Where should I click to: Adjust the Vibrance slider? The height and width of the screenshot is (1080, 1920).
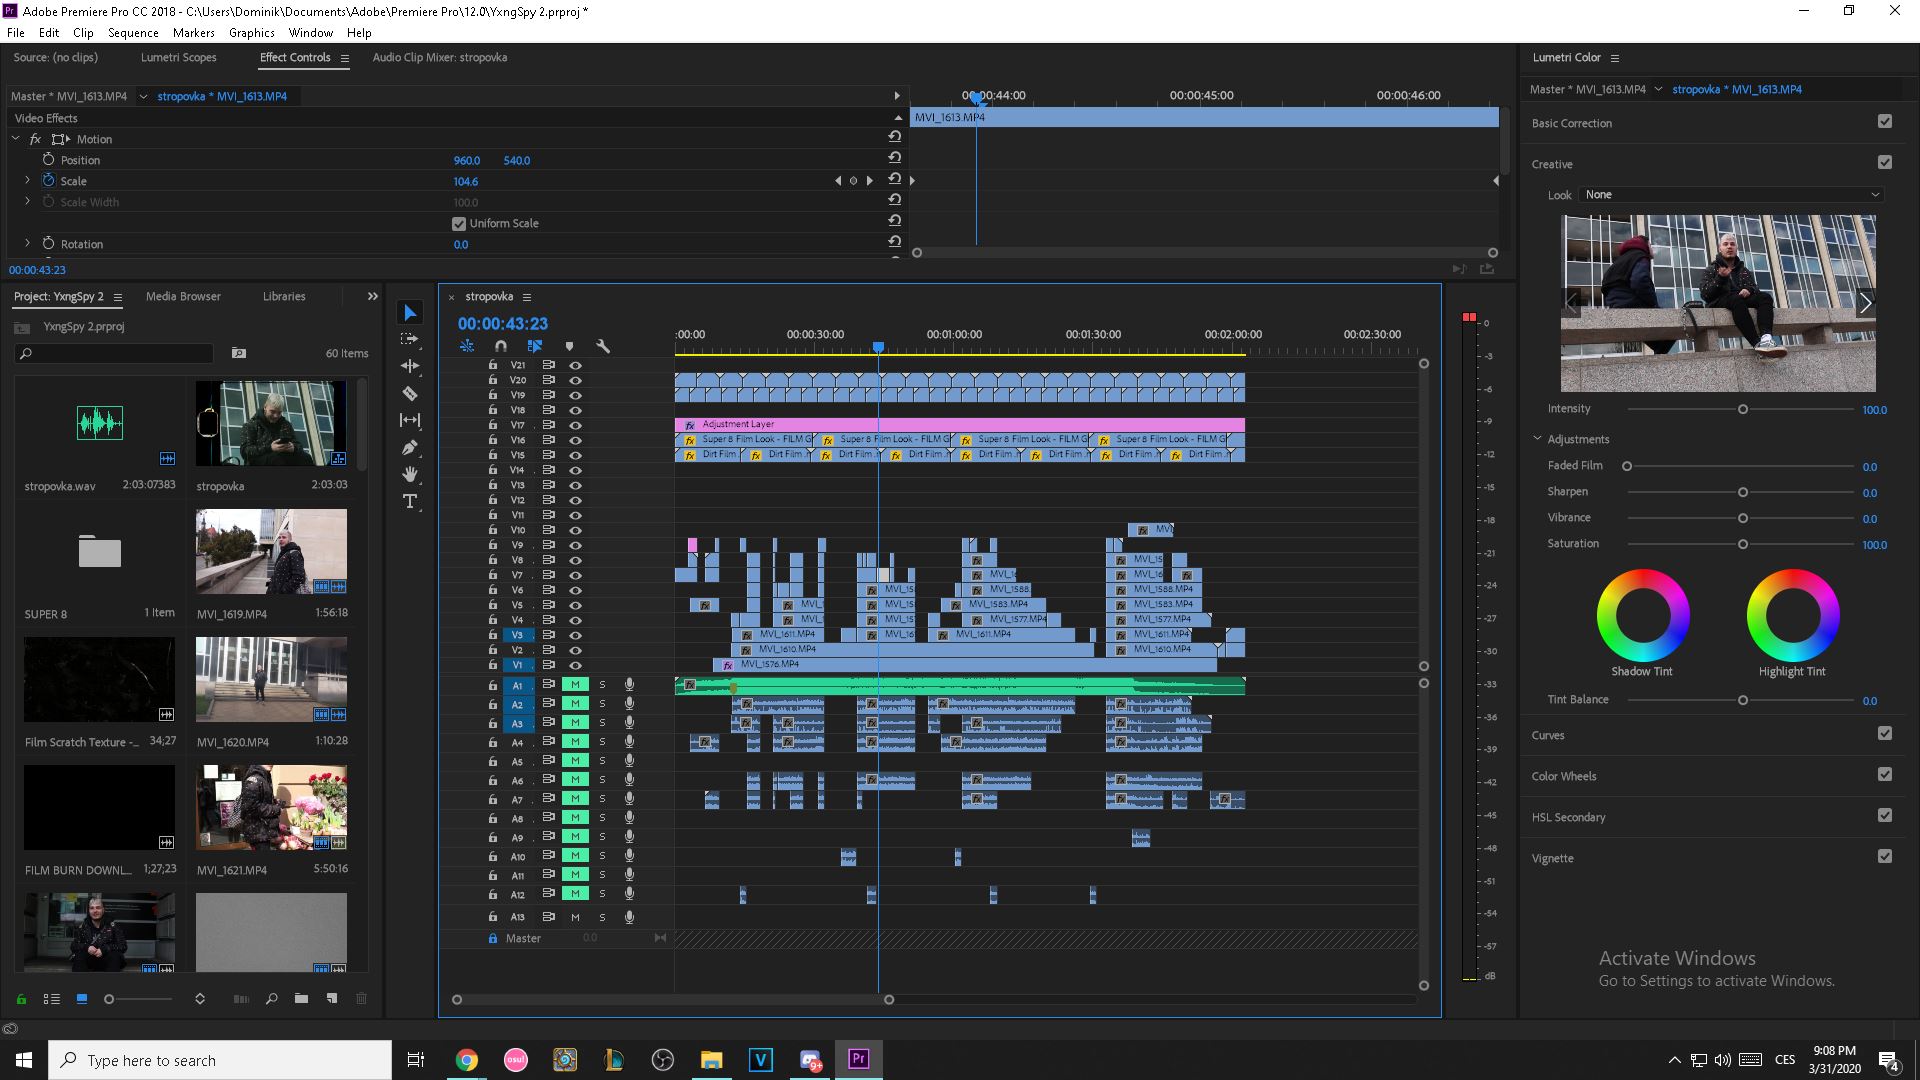(1742, 518)
